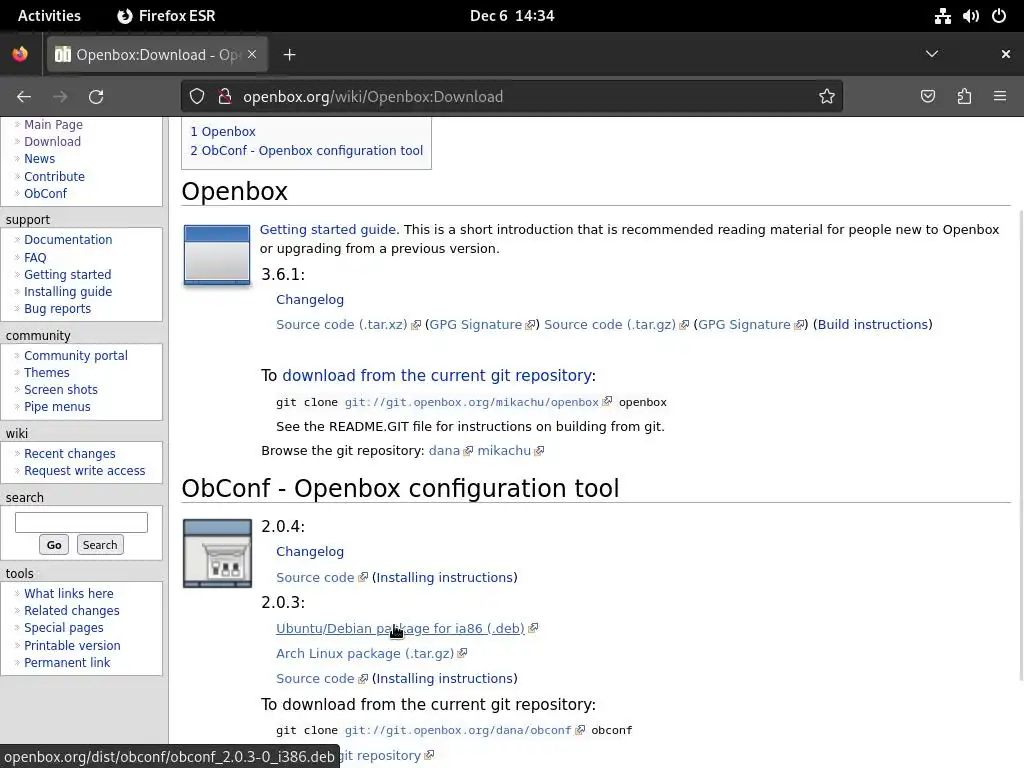Open the volume tray icon
The height and width of the screenshot is (768, 1024).
click(x=970, y=16)
